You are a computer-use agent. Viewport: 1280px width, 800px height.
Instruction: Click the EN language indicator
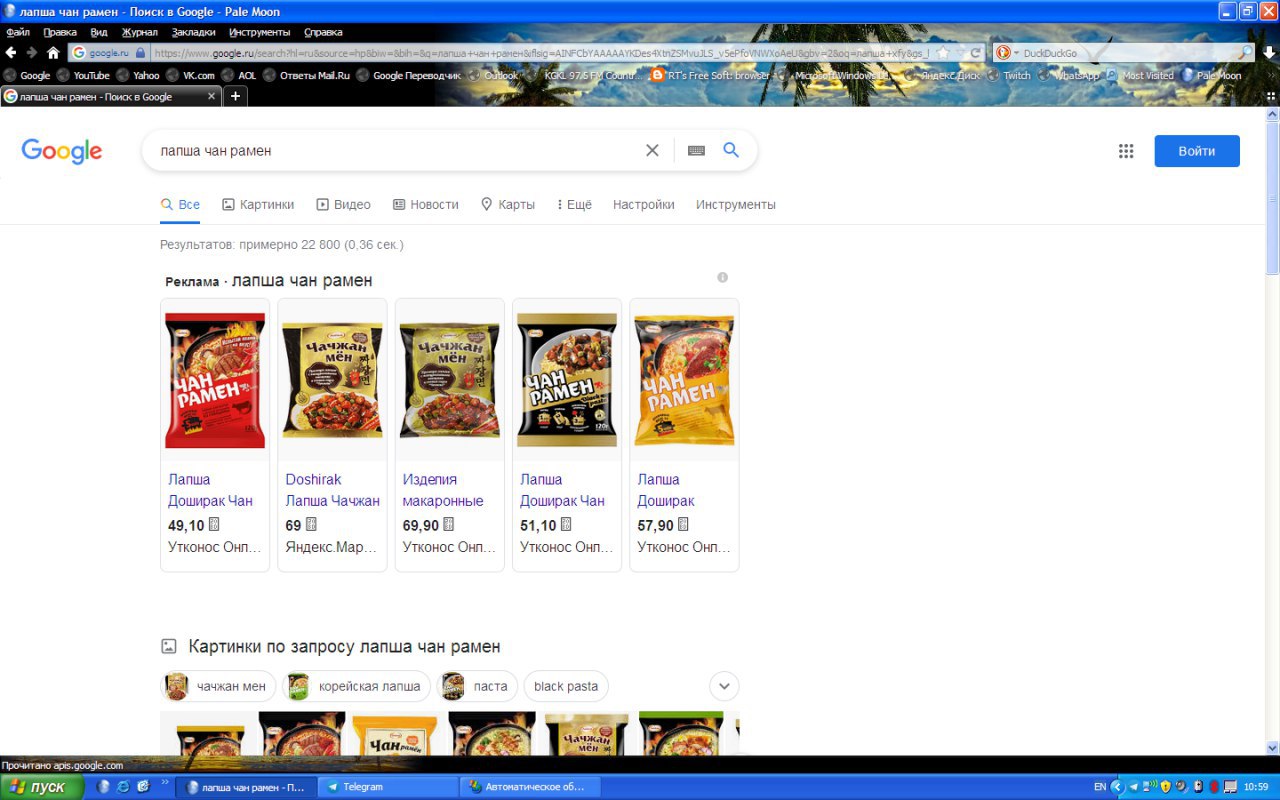[1100, 787]
